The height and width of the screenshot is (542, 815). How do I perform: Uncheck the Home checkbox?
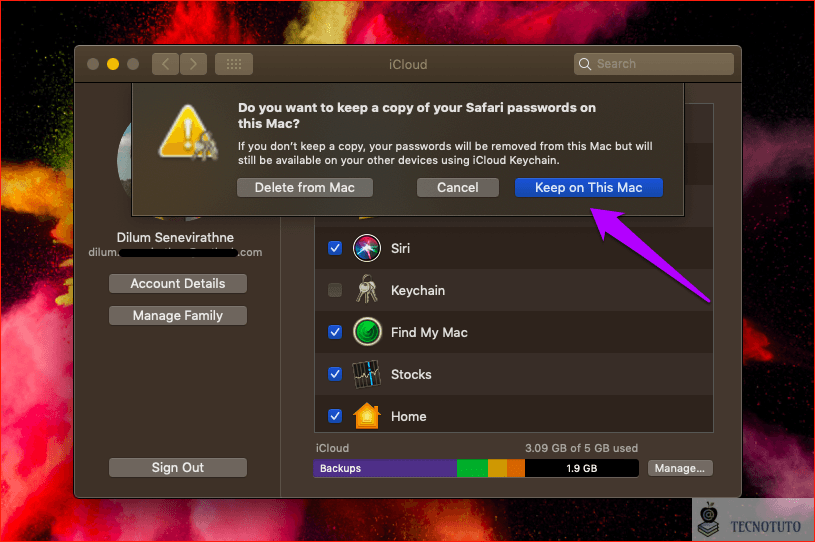pos(335,416)
